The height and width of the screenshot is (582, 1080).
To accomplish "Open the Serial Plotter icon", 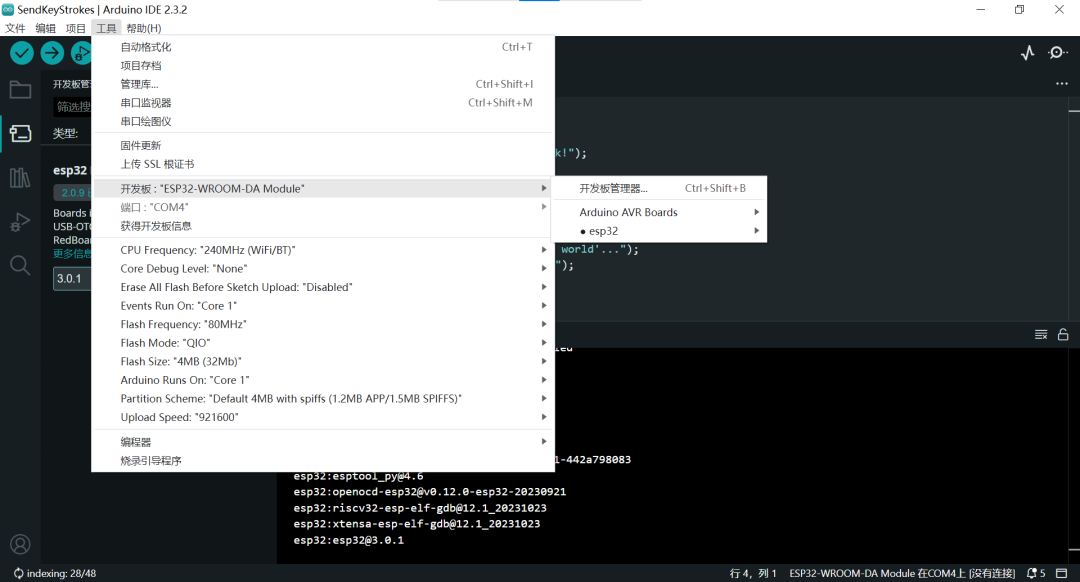I will 1027,52.
